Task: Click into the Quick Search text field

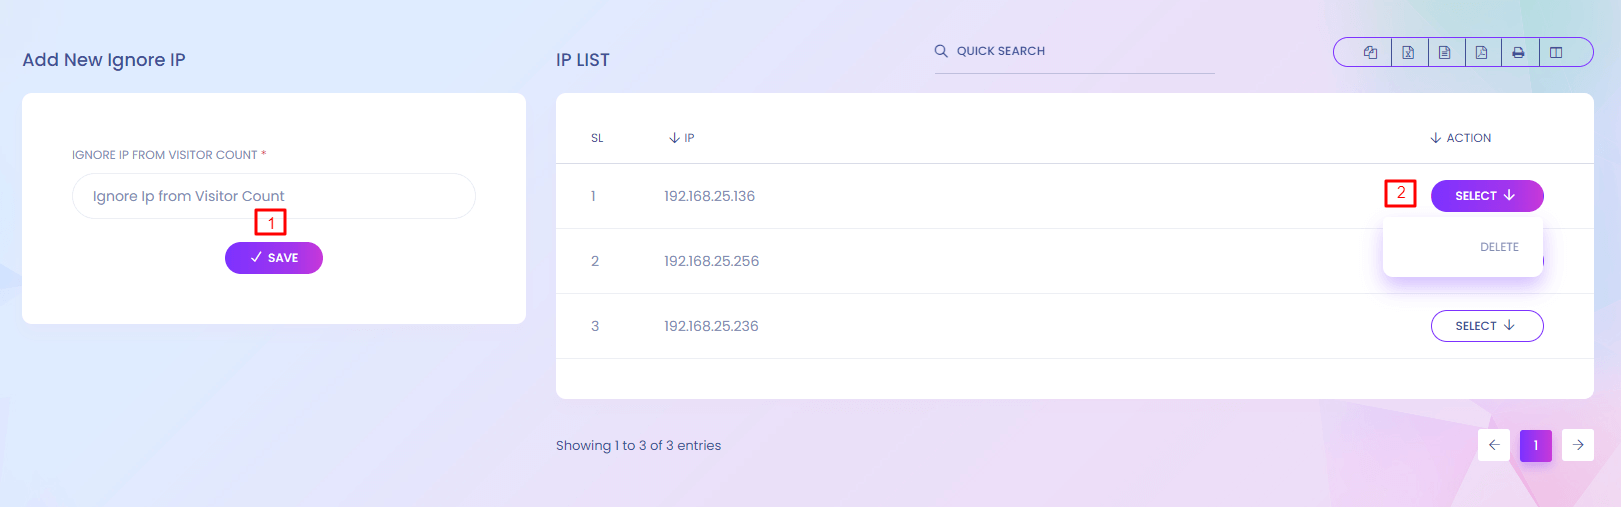Action: [1080, 51]
